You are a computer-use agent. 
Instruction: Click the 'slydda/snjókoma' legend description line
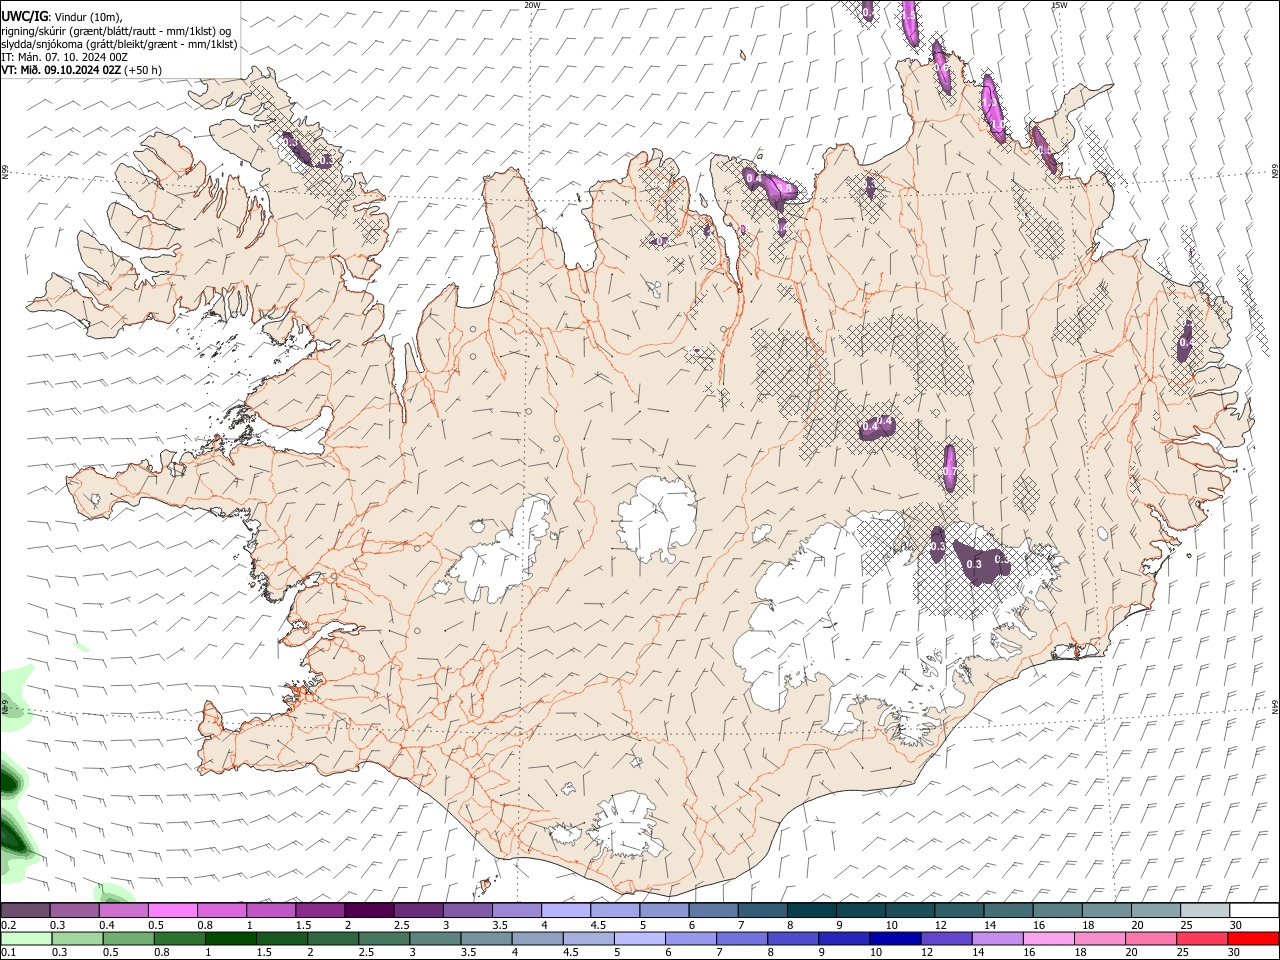[119, 44]
